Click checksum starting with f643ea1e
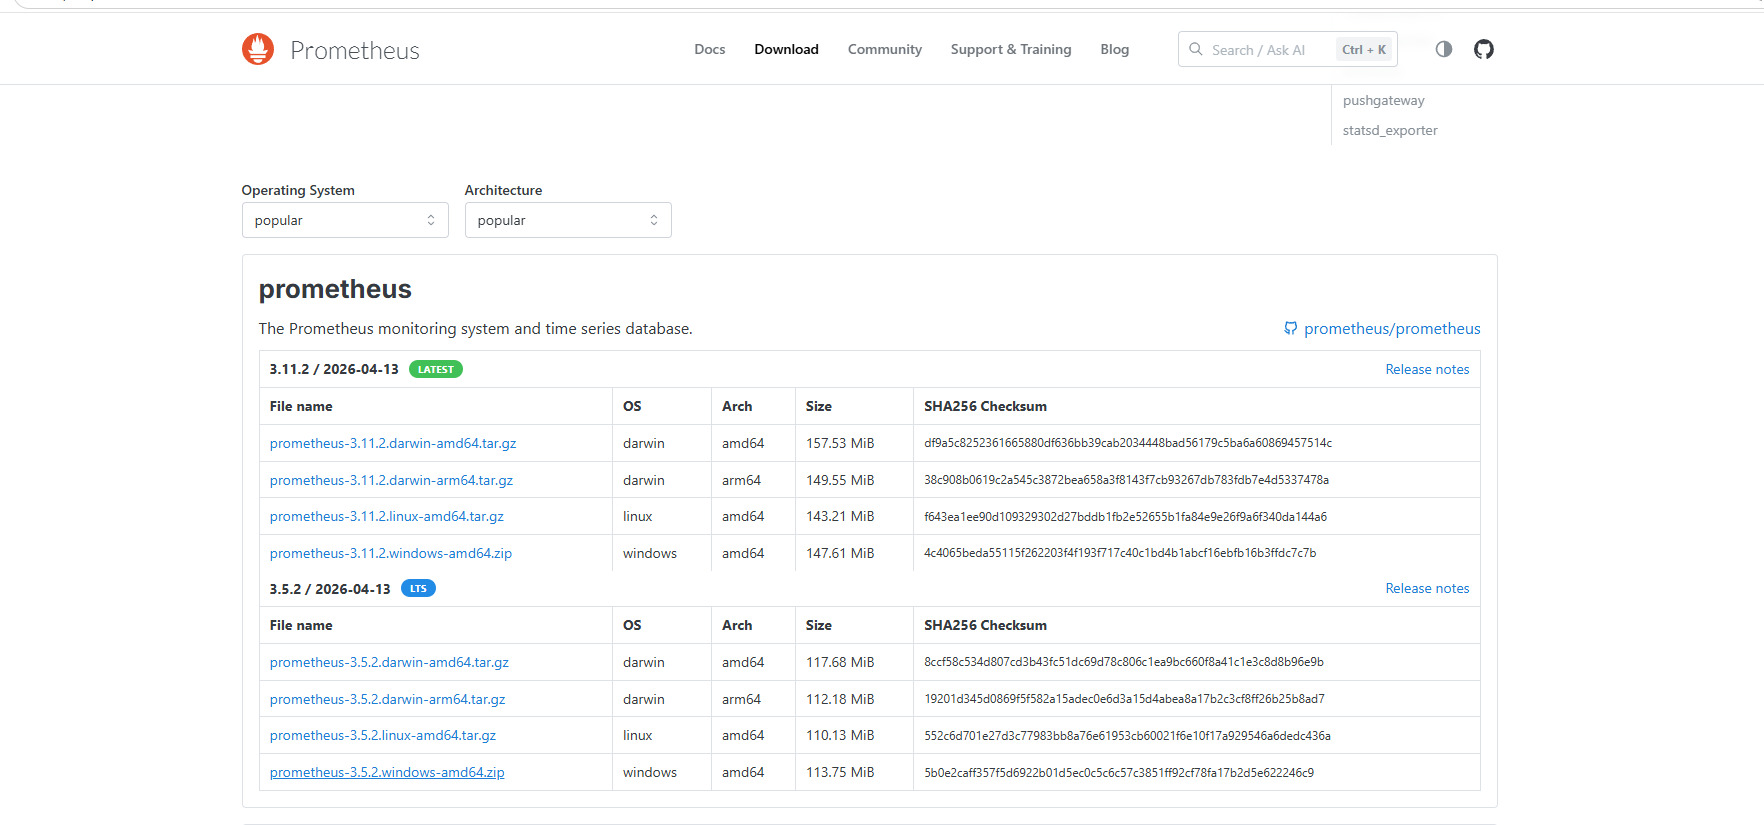The image size is (1764, 825). point(1125,517)
